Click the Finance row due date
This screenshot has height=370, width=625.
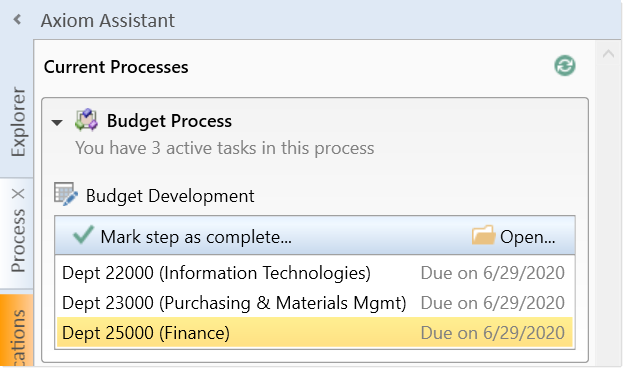click(492, 333)
